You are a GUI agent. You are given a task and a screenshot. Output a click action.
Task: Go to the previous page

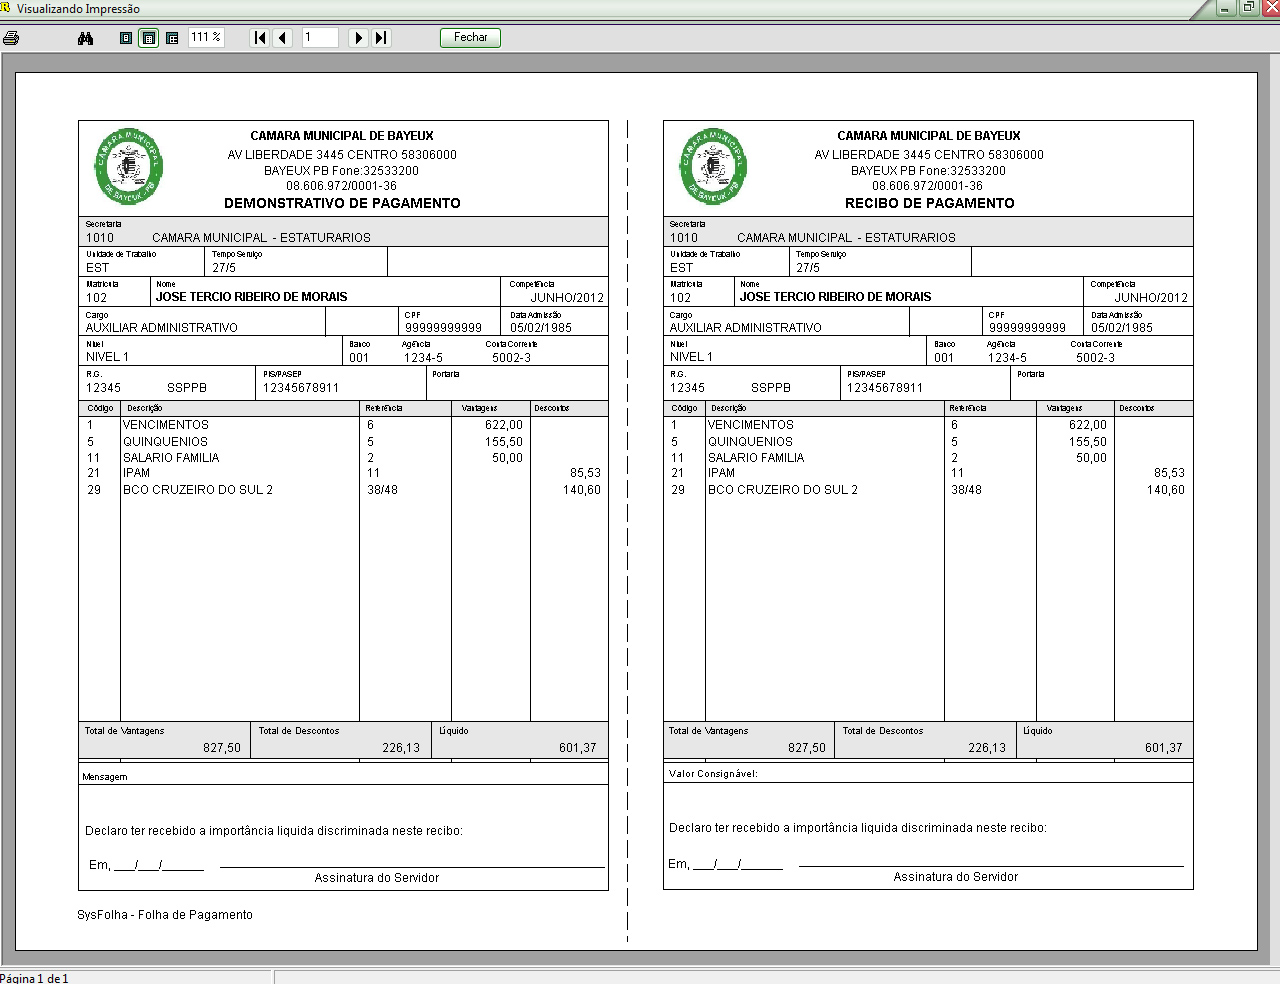[283, 38]
